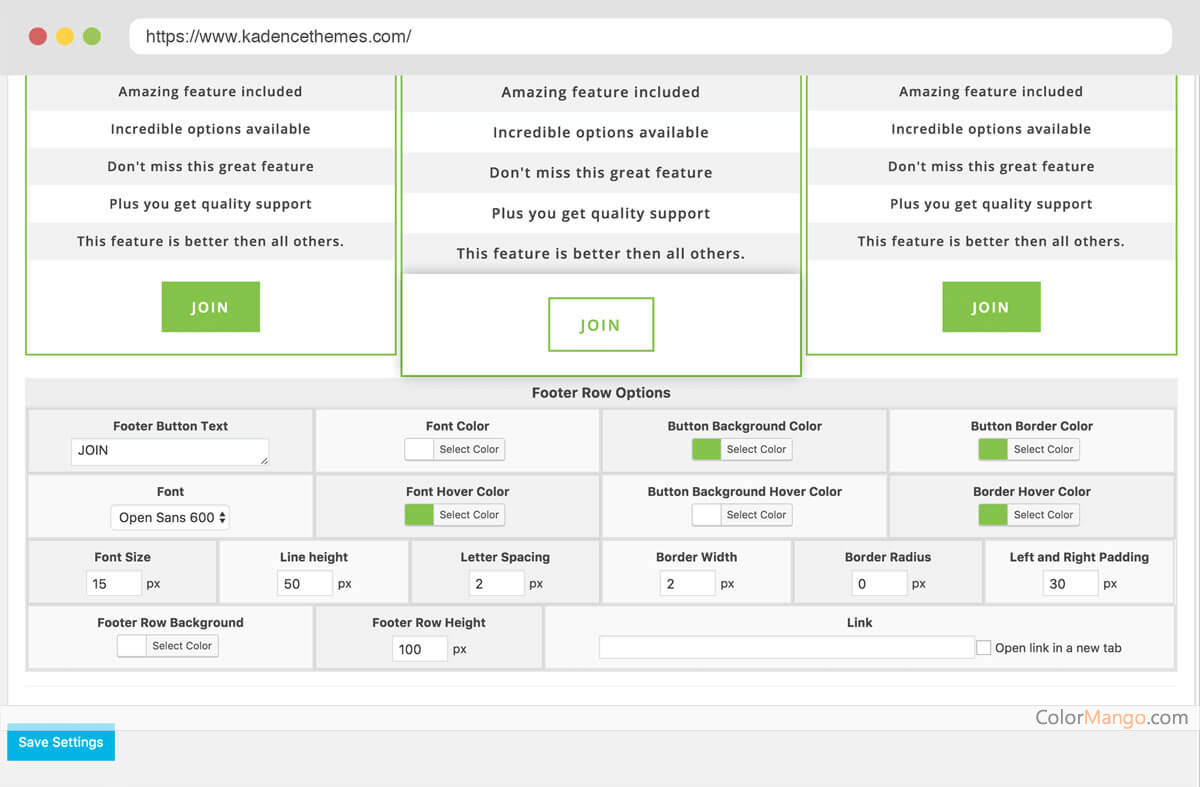Viewport: 1200px width, 787px height.
Task: Select the Border Hover Color
Action: (1043, 514)
